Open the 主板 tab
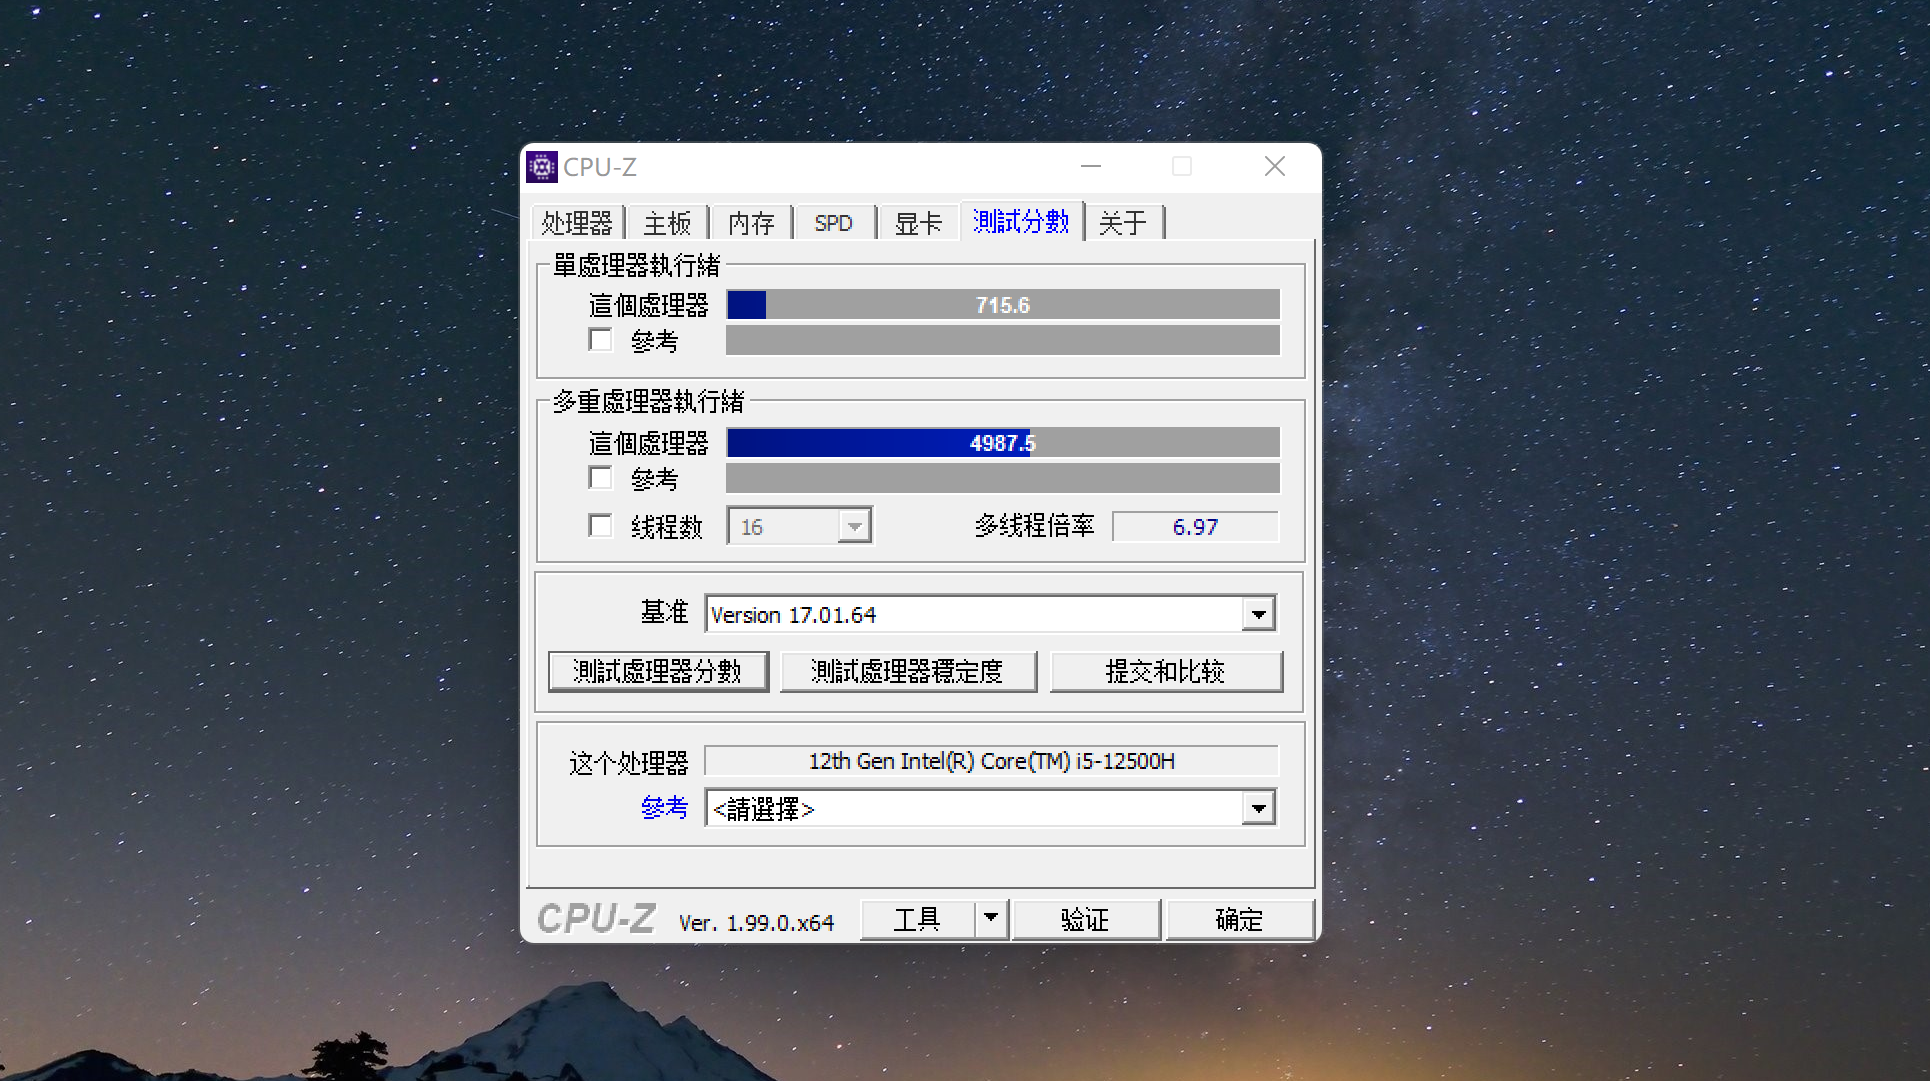This screenshot has width=1930, height=1081. coord(667,223)
